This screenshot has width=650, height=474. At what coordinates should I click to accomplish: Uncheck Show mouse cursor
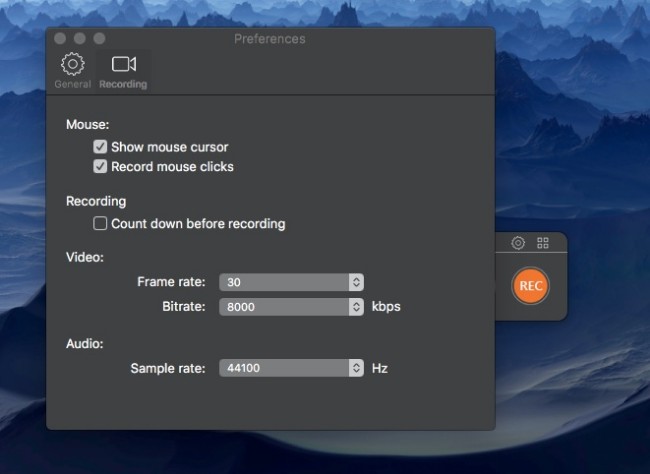point(100,147)
